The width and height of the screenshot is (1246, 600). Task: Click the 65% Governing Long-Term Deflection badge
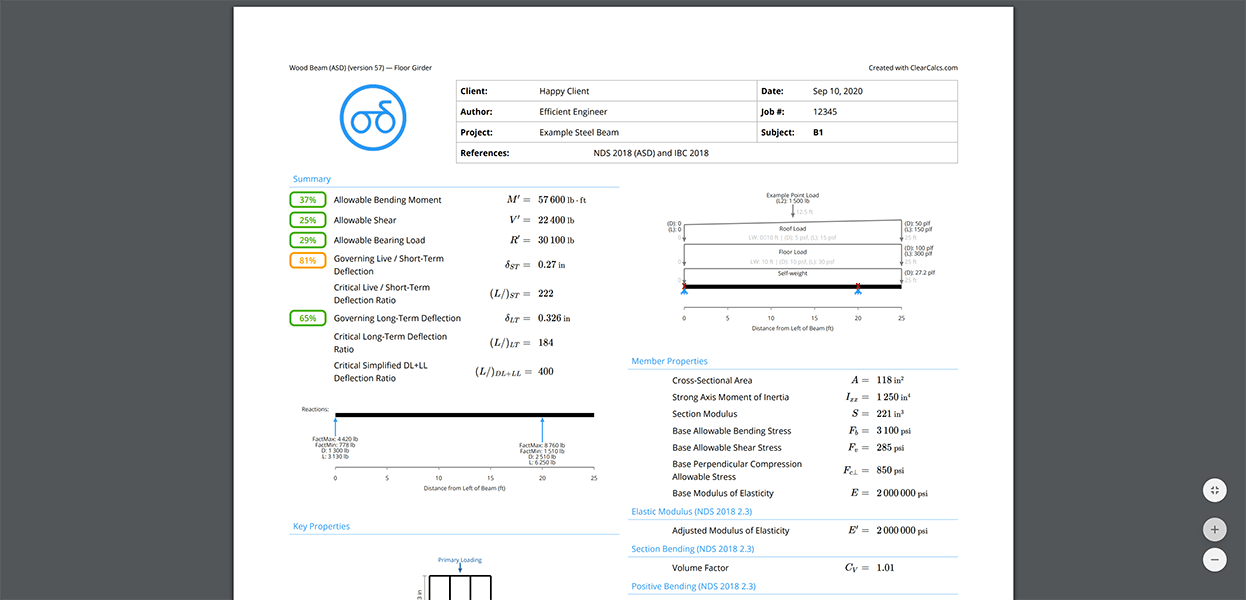point(307,317)
